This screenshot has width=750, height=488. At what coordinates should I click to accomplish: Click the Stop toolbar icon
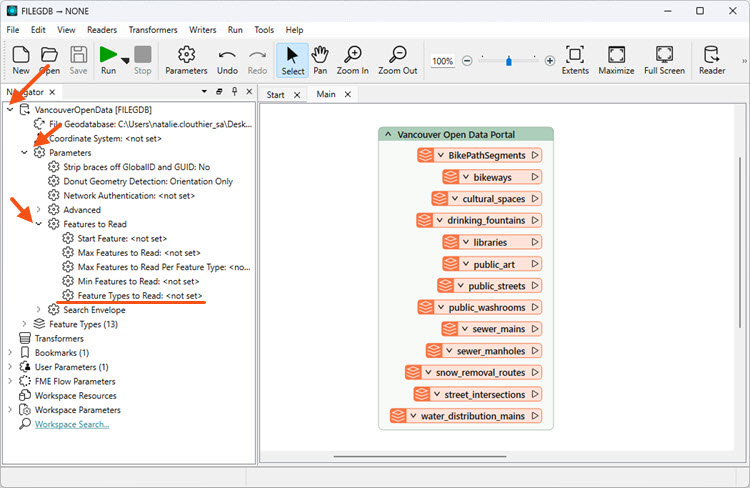coord(143,60)
